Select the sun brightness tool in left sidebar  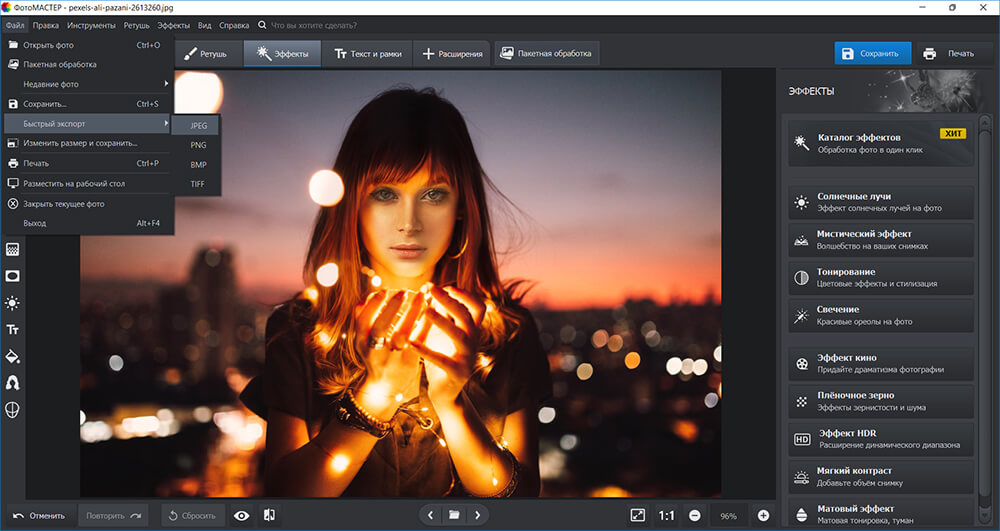click(12, 303)
